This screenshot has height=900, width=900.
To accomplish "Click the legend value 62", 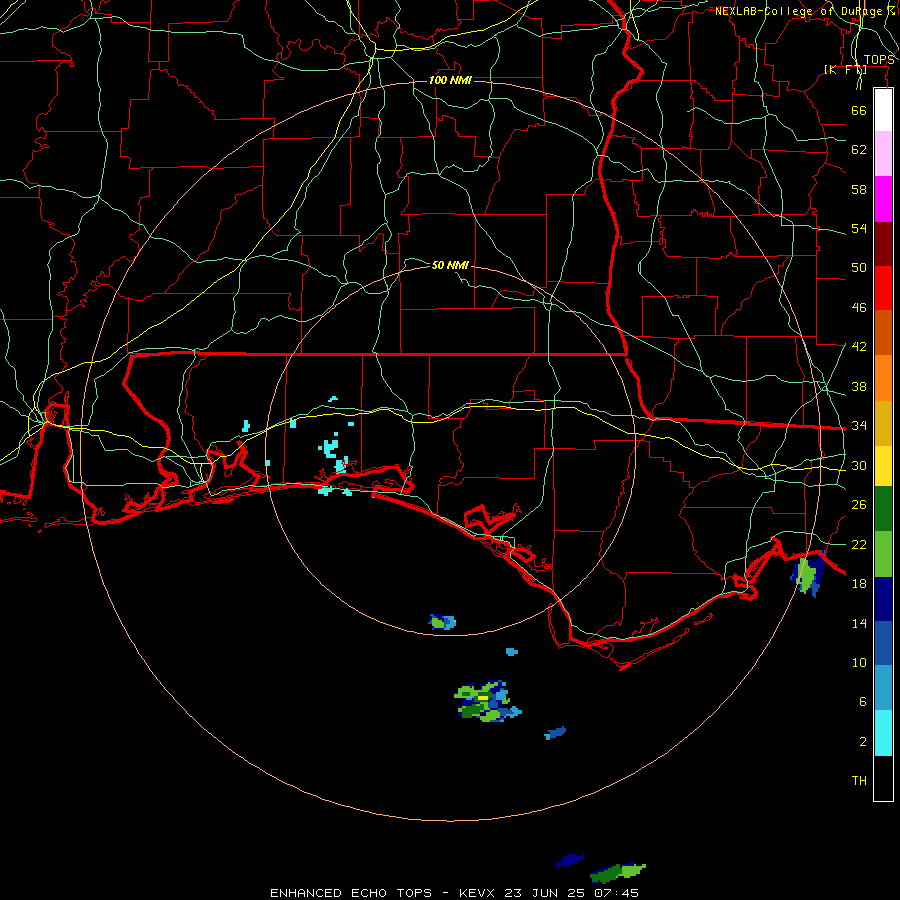I will click(x=859, y=150).
